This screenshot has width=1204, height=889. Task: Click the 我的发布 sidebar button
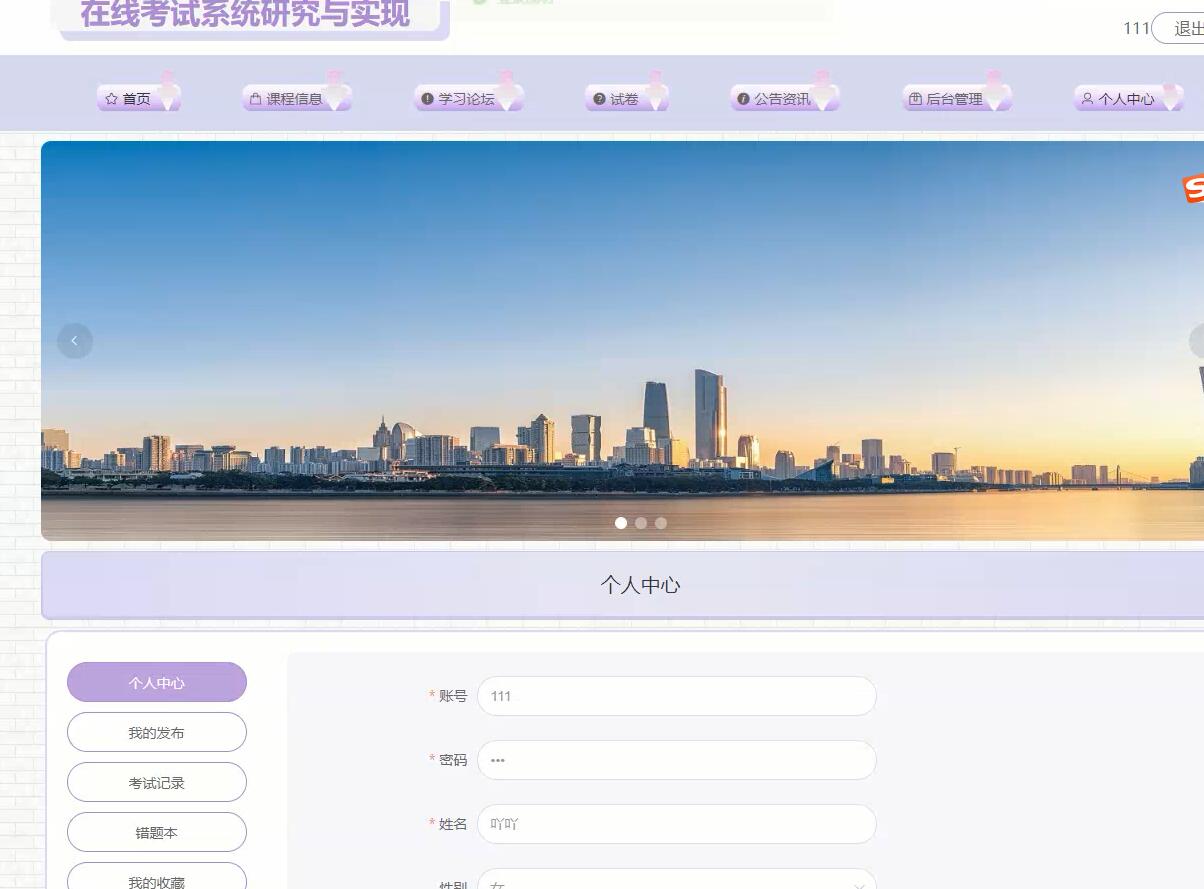157,732
